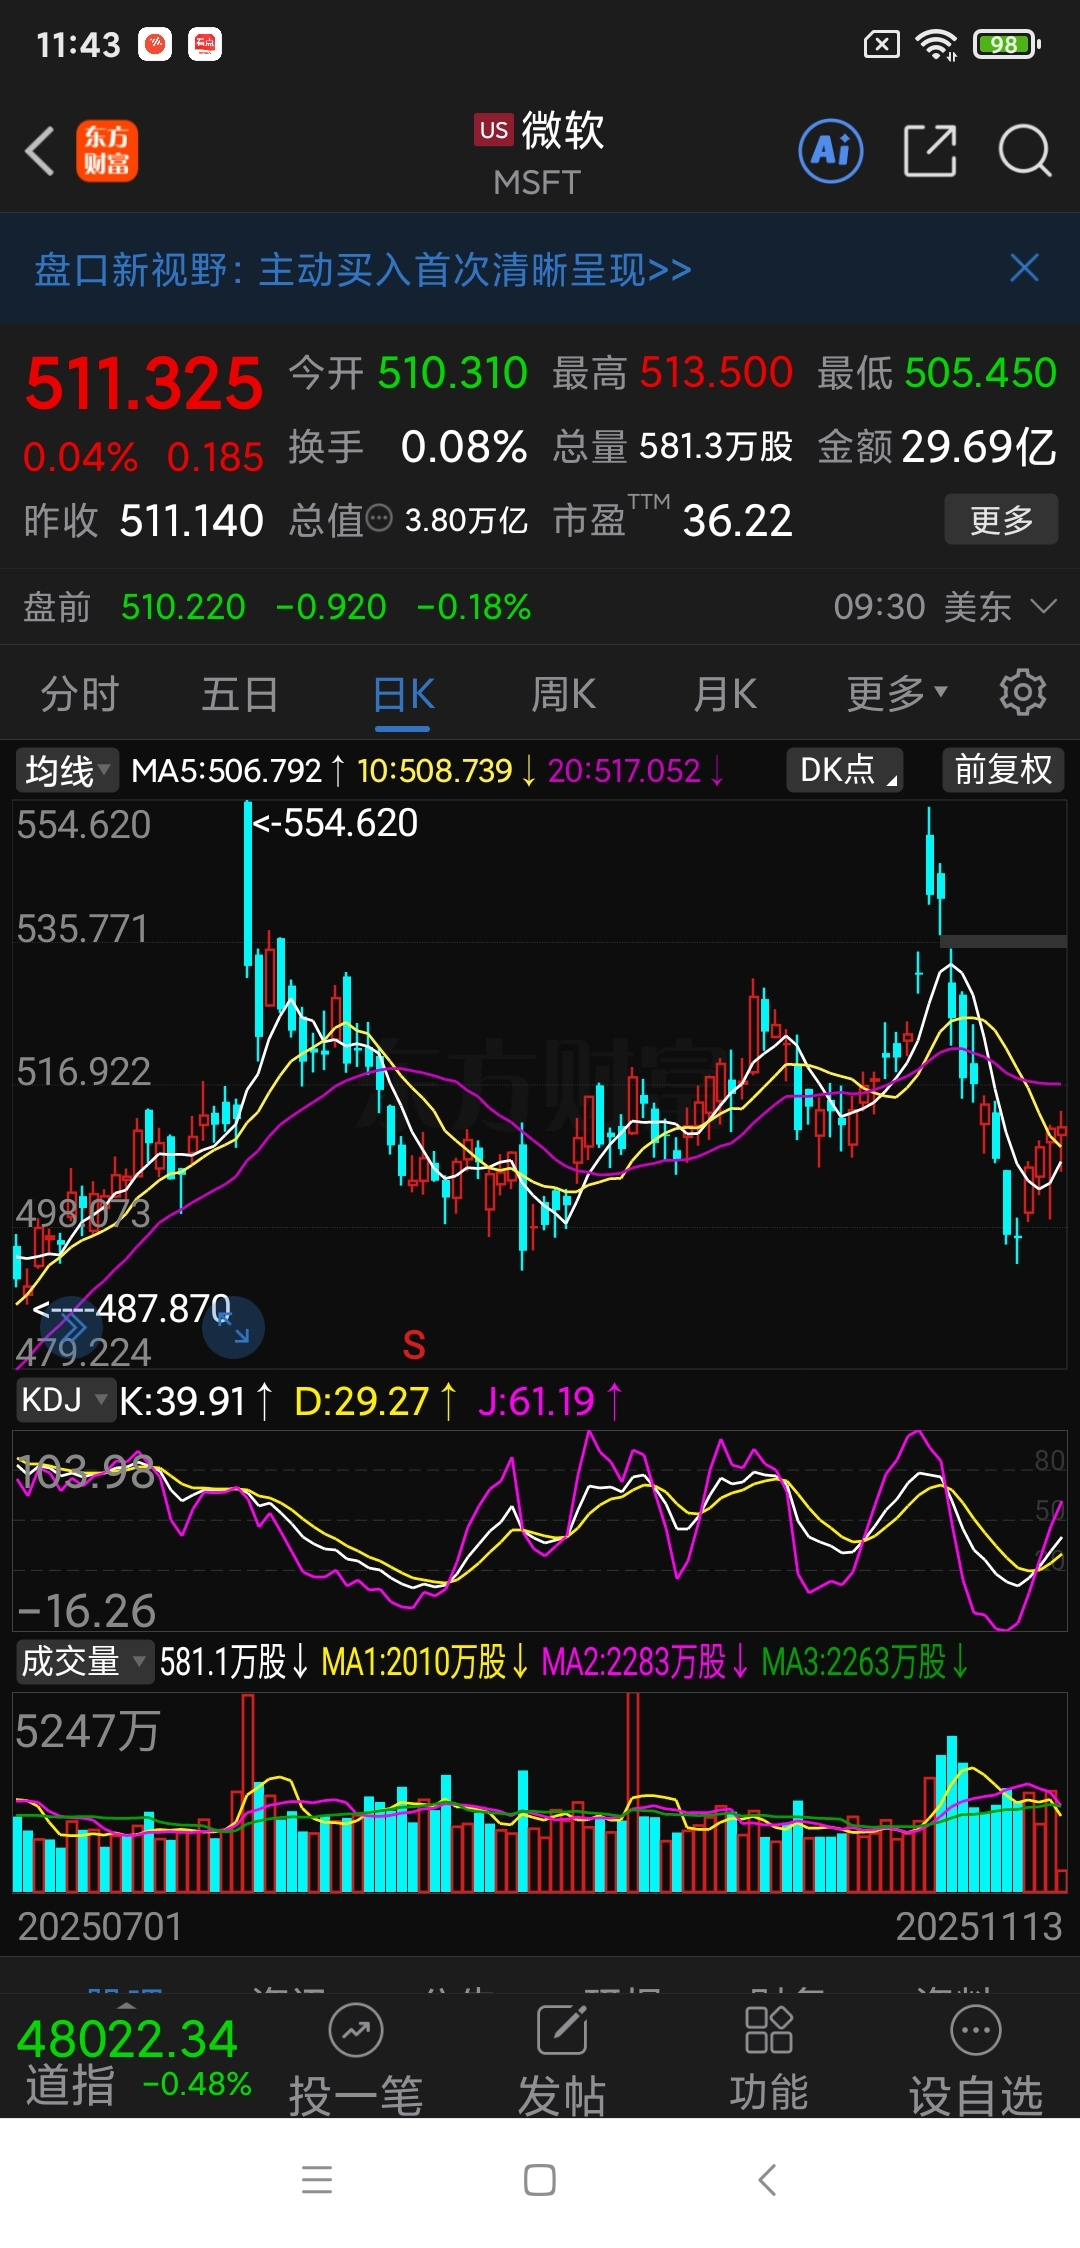
Task: Close the blue promo banner
Action: coord(1024,268)
